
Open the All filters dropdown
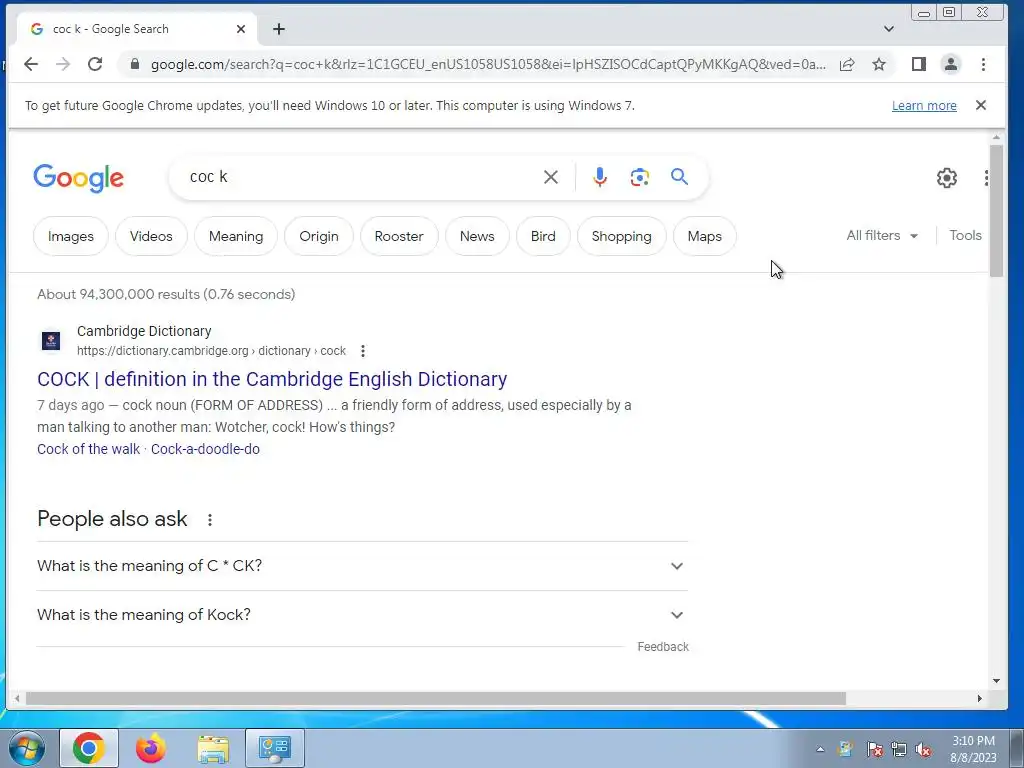(882, 236)
